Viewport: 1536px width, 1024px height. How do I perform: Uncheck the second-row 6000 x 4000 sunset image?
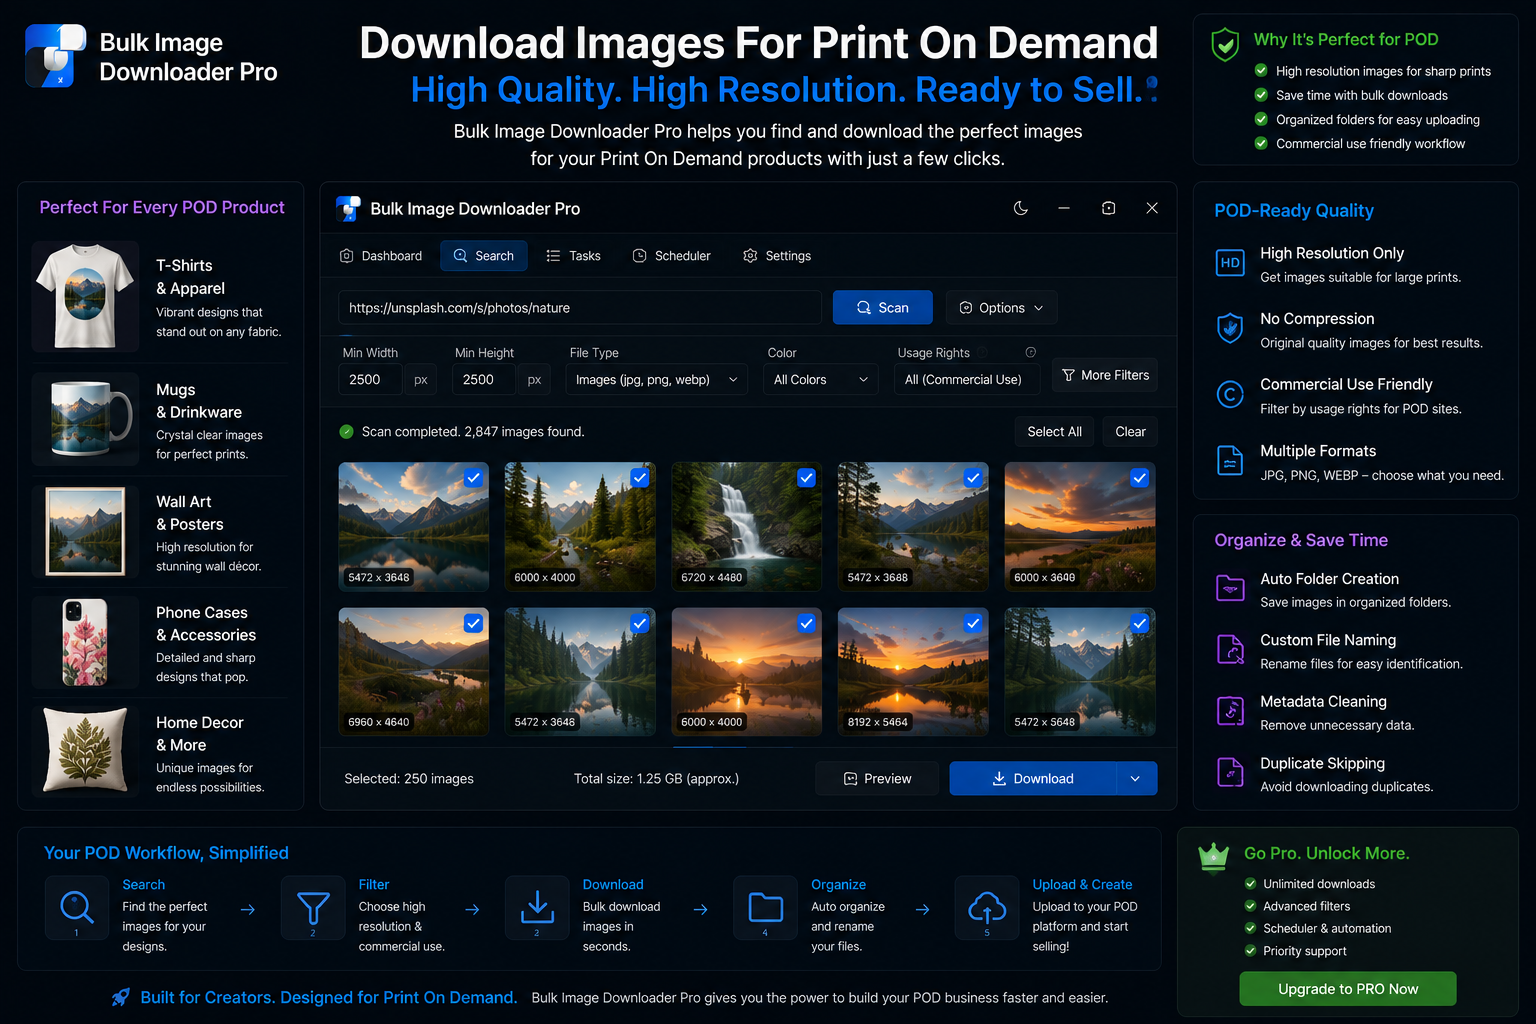[x=806, y=623]
